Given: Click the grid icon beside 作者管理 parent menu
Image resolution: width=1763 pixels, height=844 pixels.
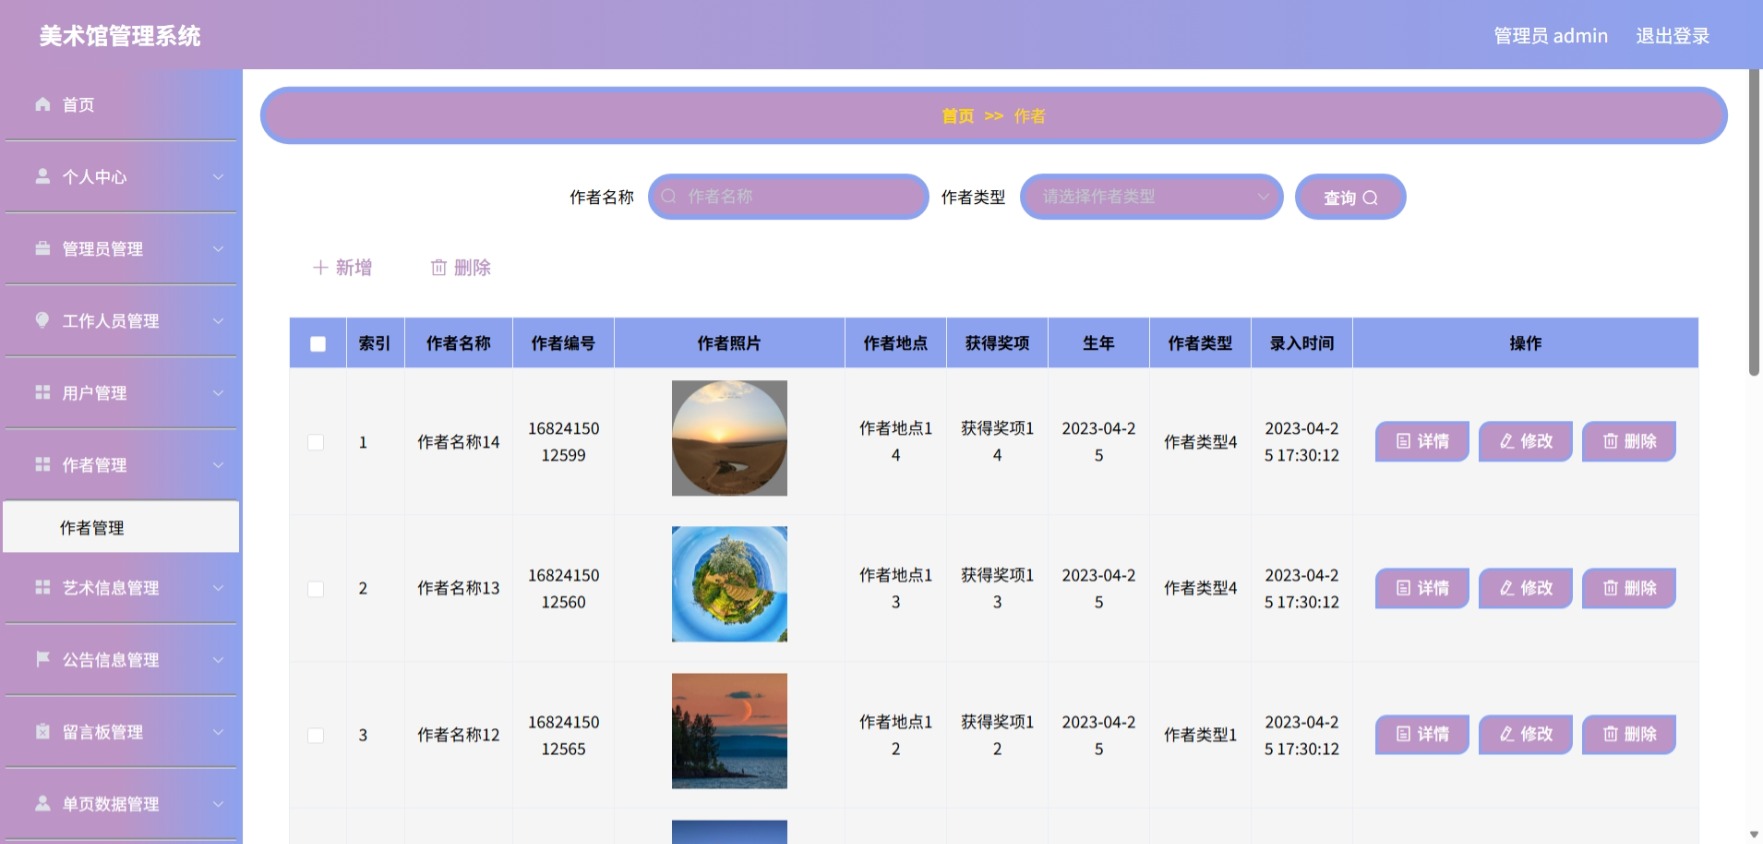Looking at the screenshot, I should point(42,464).
